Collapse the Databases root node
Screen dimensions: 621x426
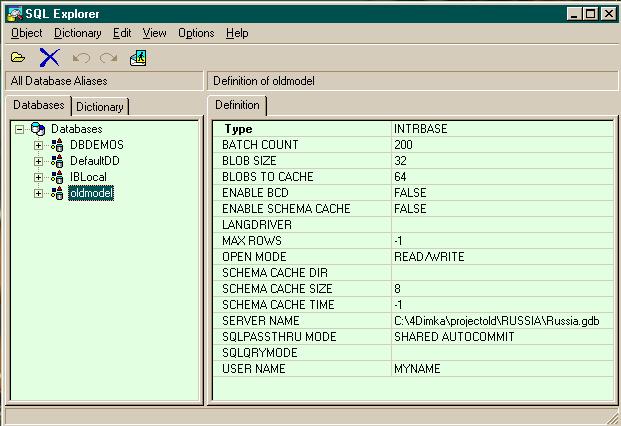coord(19,129)
